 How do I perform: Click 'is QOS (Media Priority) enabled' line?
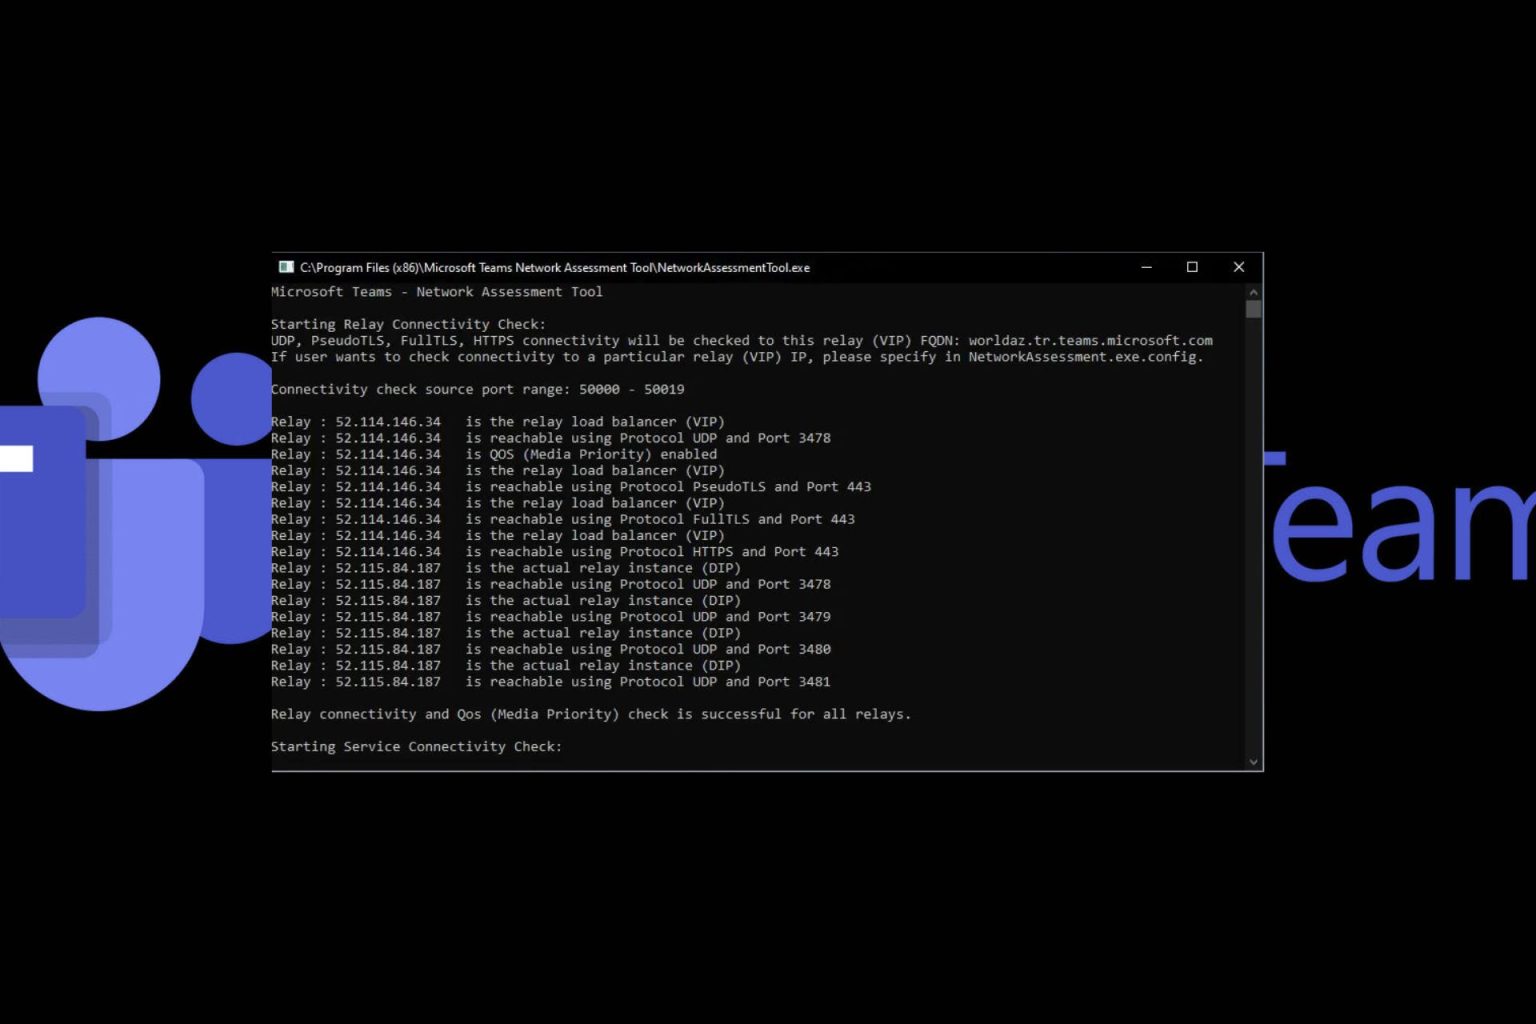pos(494,454)
